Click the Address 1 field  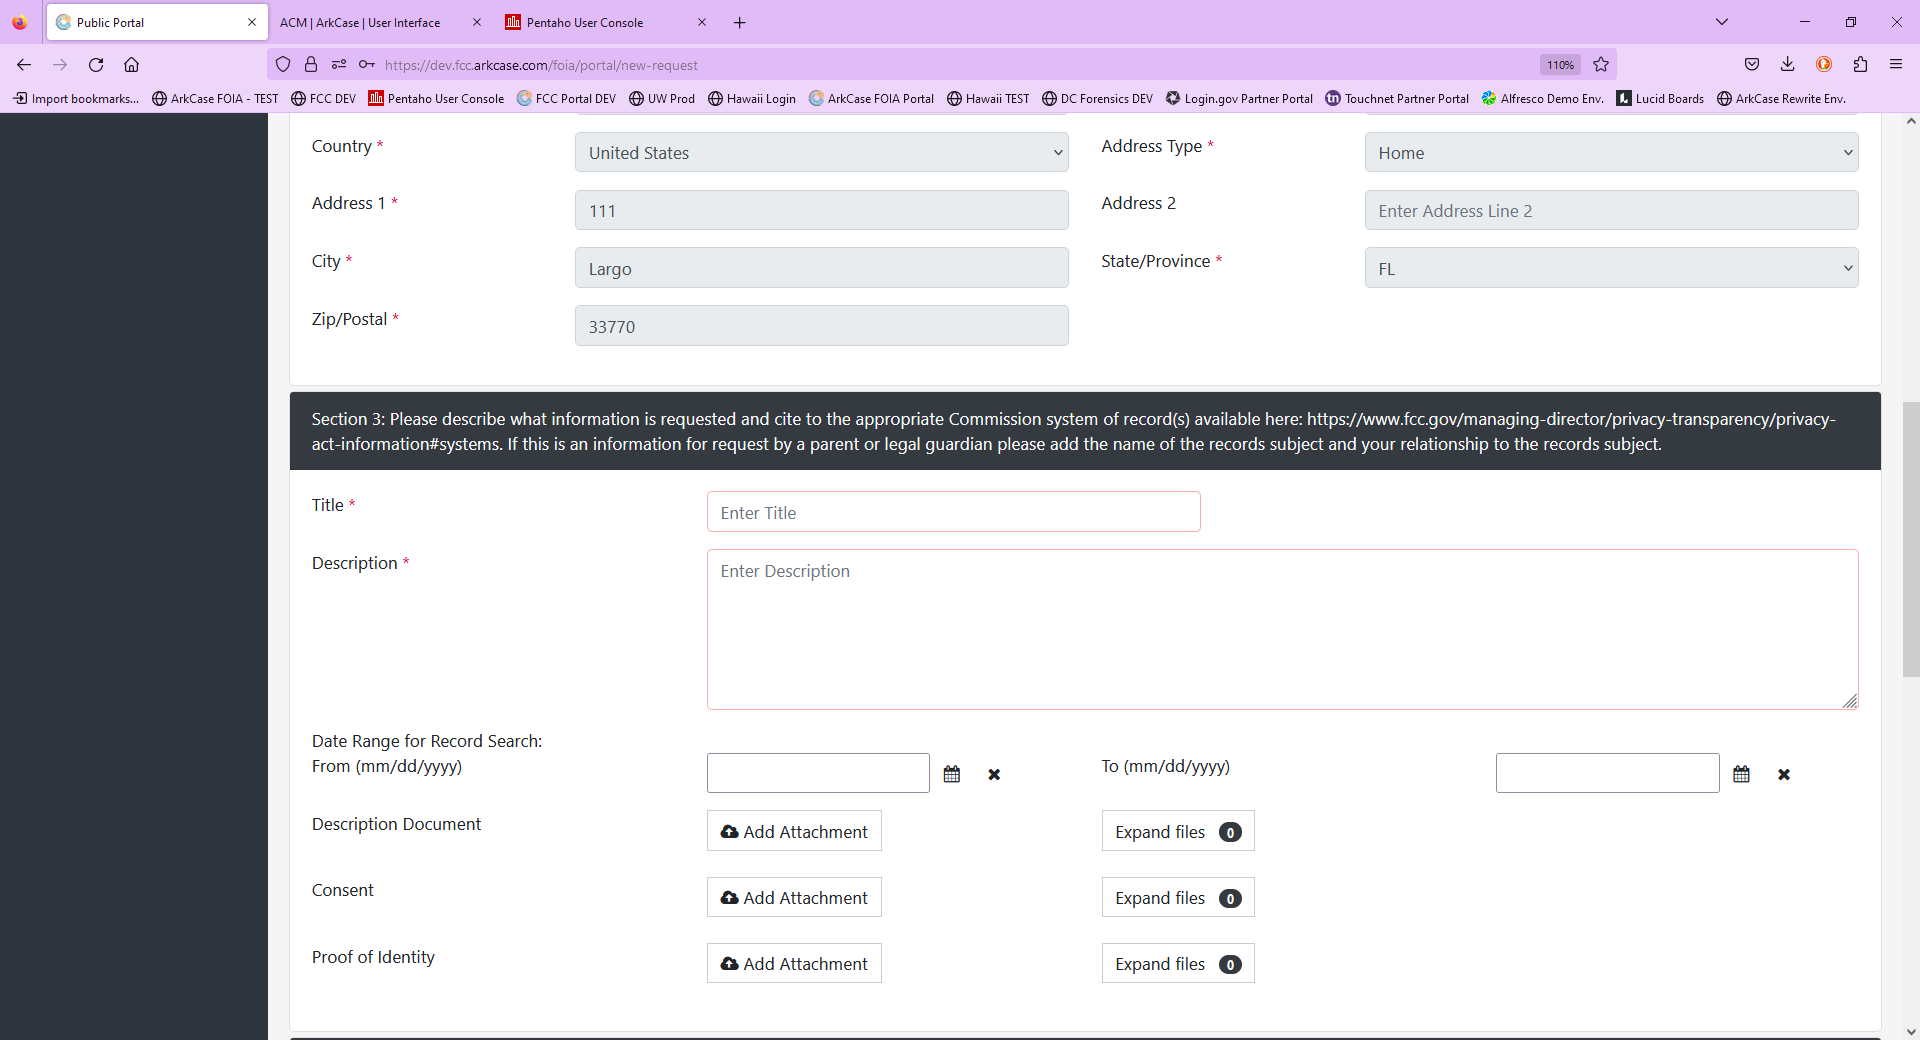(x=822, y=210)
